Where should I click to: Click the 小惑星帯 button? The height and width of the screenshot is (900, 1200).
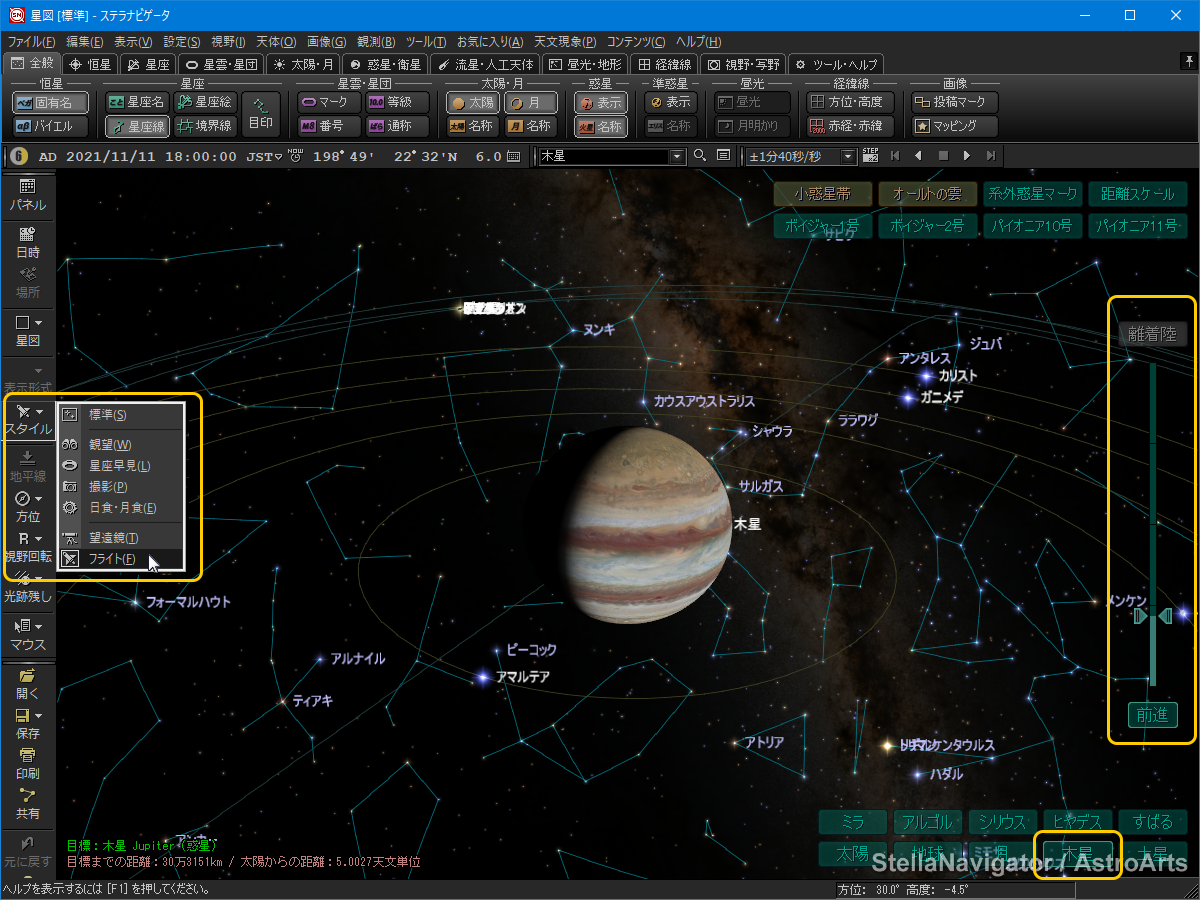click(x=822, y=194)
